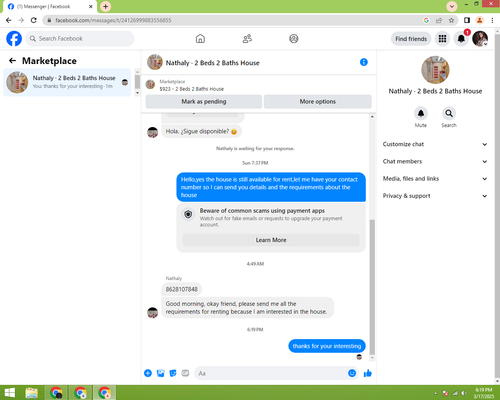This screenshot has height=400, width=500.
Task: Open the $923 - 2 Beds 2 Baths House listing
Action: pos(192,89)
